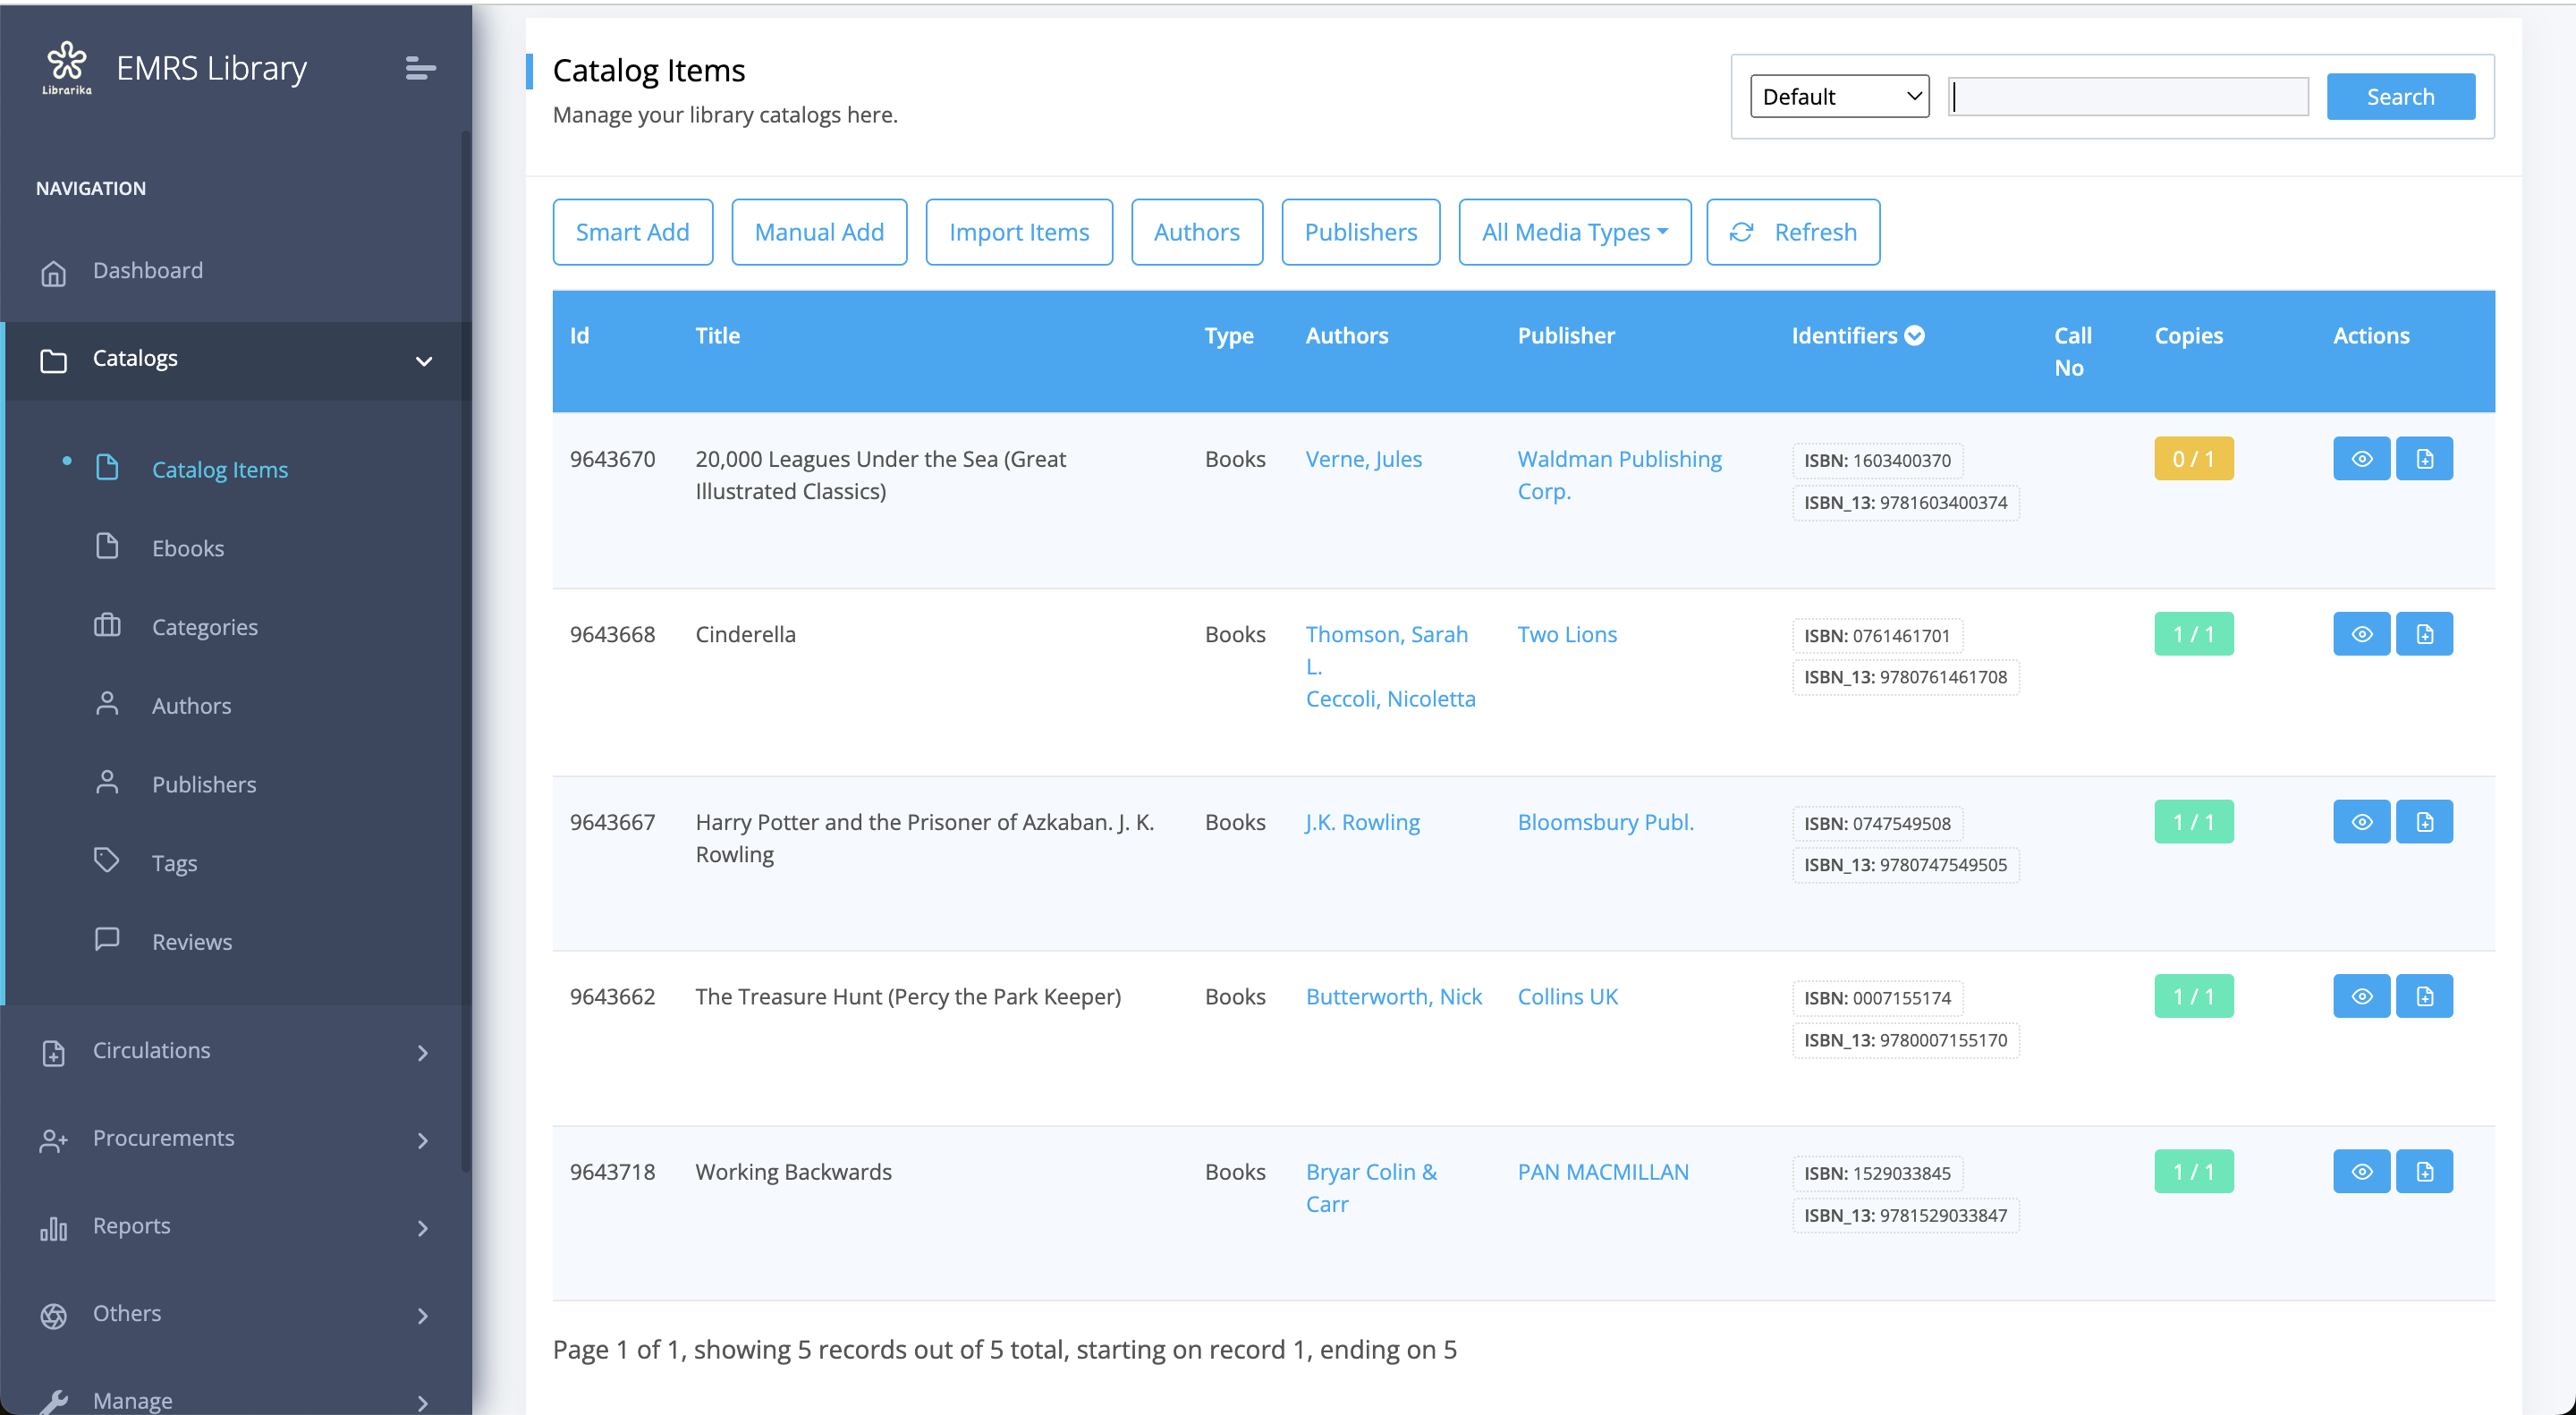The image size is (2576, 1415).
Task: Click the Categories briefcase icon
Action: [107, 626]
